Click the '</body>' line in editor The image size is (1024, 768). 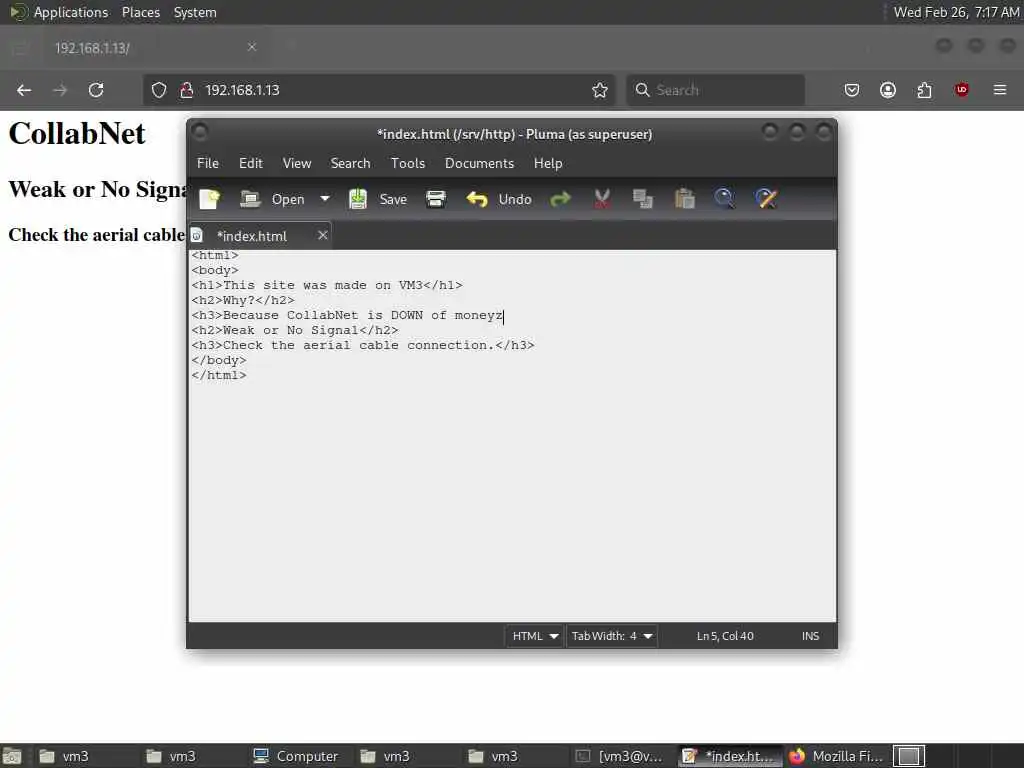tap(219, 360)
